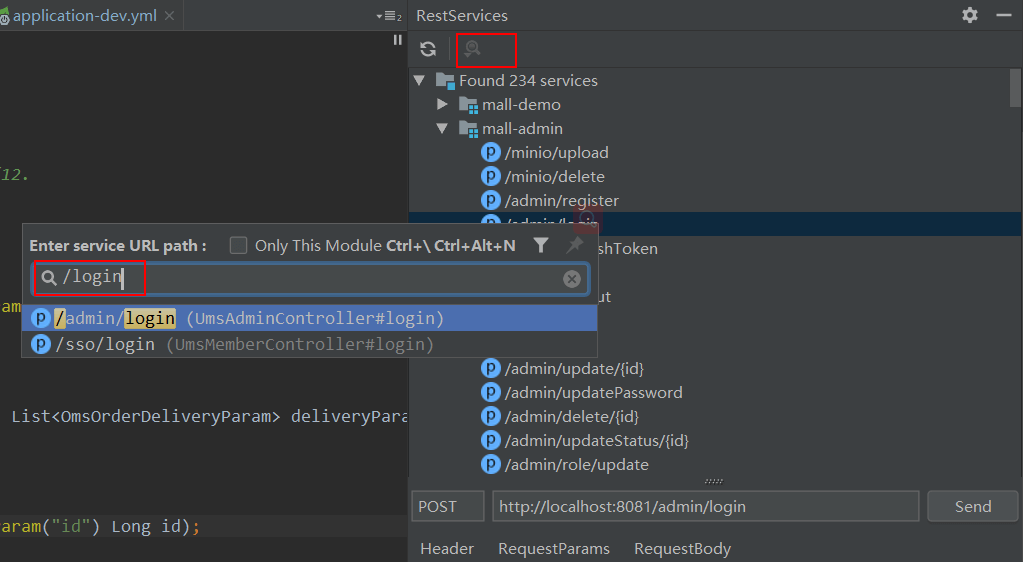Viewport: 1023px width, 562px height.
Task: Click the POST method field
Action: coord(448,507)
